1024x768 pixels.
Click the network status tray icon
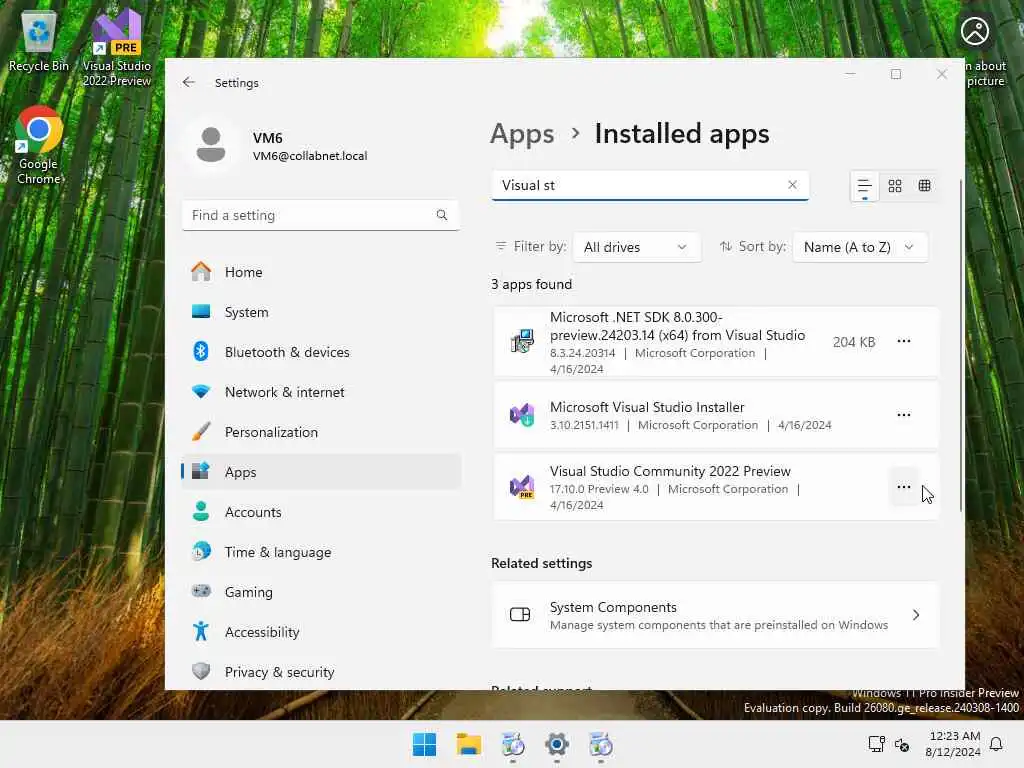pos(876,744)
